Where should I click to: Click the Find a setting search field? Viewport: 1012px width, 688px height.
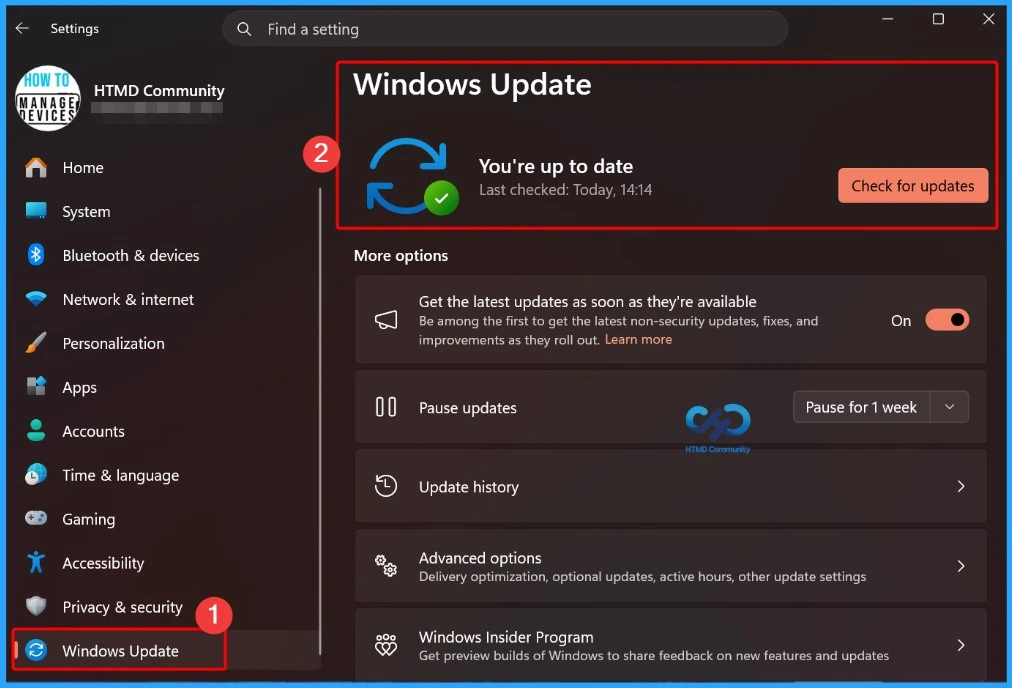pos(505,29)
